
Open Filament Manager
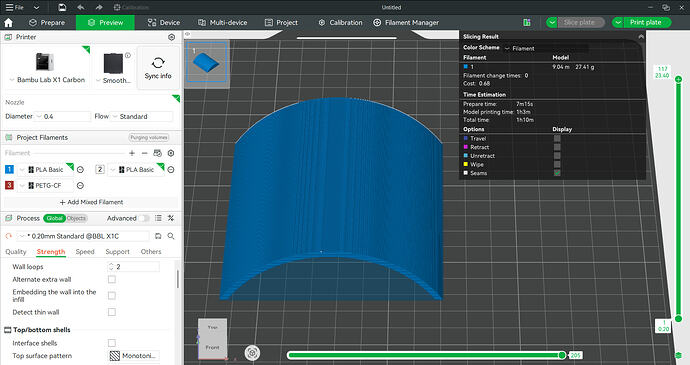[406, 22]
